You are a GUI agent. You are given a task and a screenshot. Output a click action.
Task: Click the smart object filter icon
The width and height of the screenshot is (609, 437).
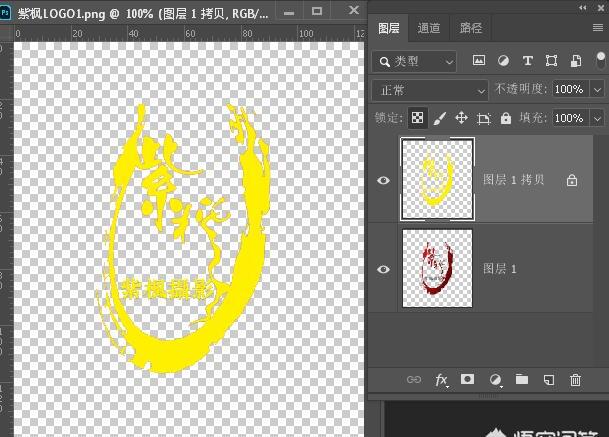[575, 61]
